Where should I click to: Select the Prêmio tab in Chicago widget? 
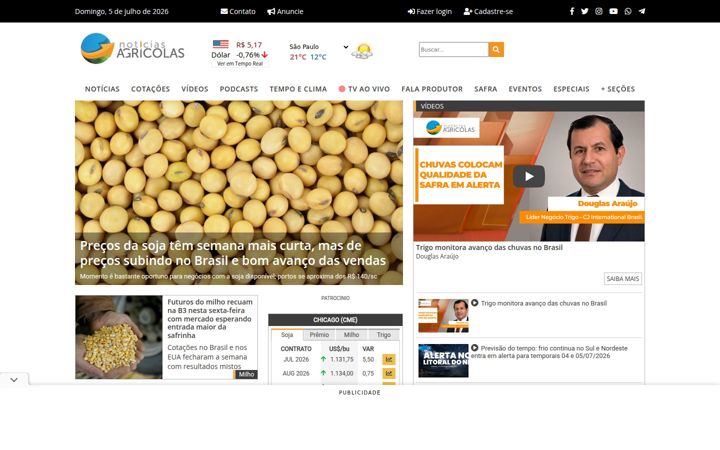pyautogui.click(x=319, y=335)
